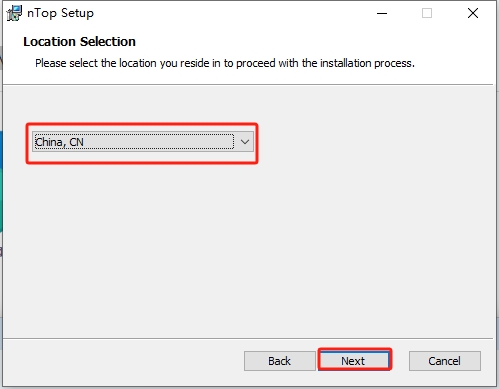Click the blank footer area left of Back

point(123,361)
